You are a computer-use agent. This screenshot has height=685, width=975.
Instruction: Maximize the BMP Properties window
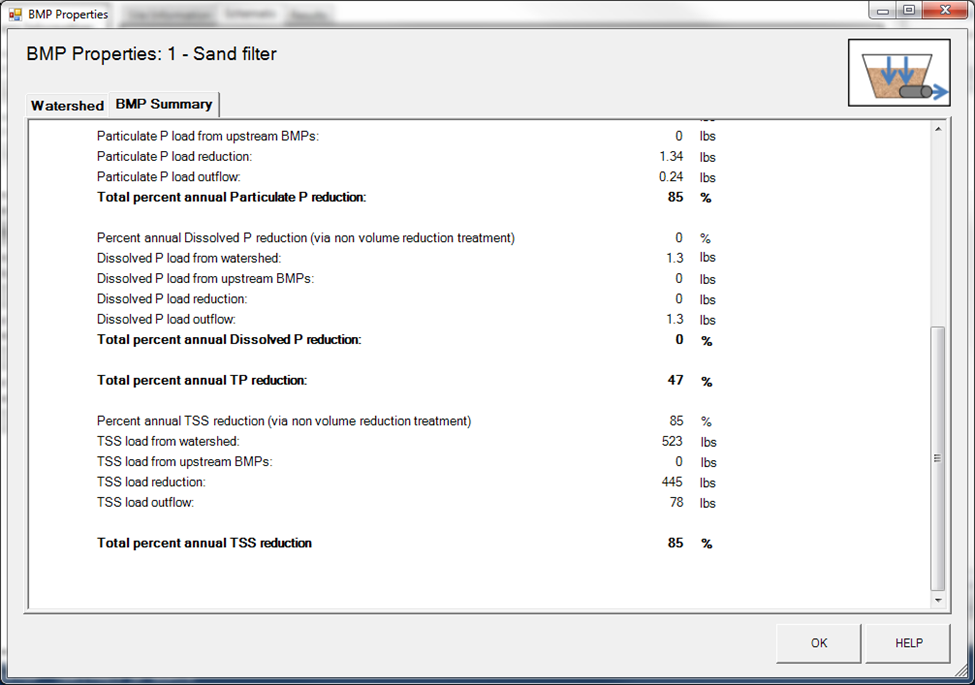tap(909, 11)
